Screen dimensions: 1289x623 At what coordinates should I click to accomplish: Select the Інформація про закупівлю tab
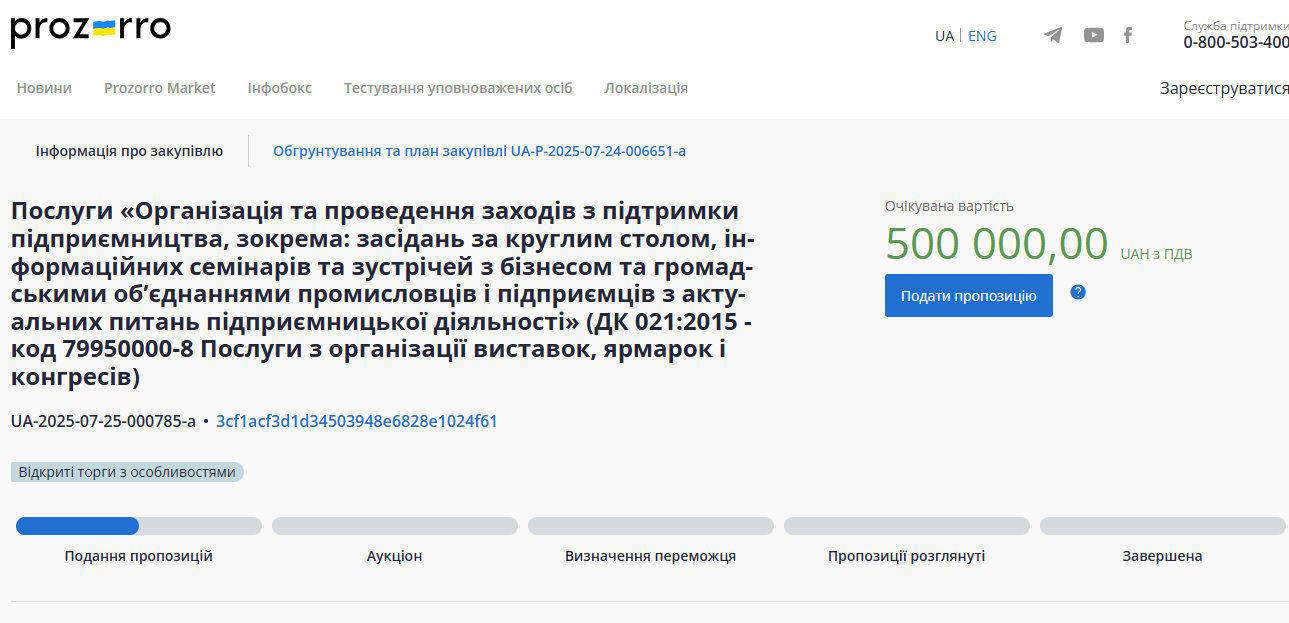coord(129,151)
